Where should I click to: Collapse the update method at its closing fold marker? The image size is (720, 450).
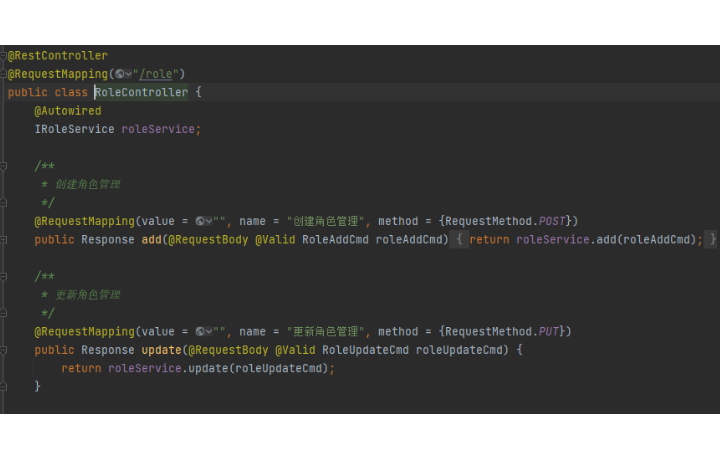4,386
